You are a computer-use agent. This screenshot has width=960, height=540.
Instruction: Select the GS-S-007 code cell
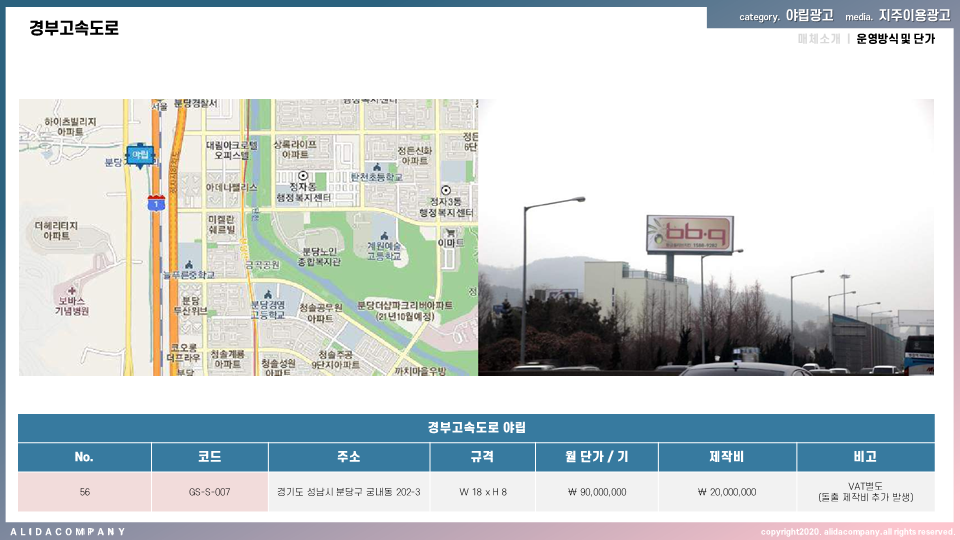209,492
